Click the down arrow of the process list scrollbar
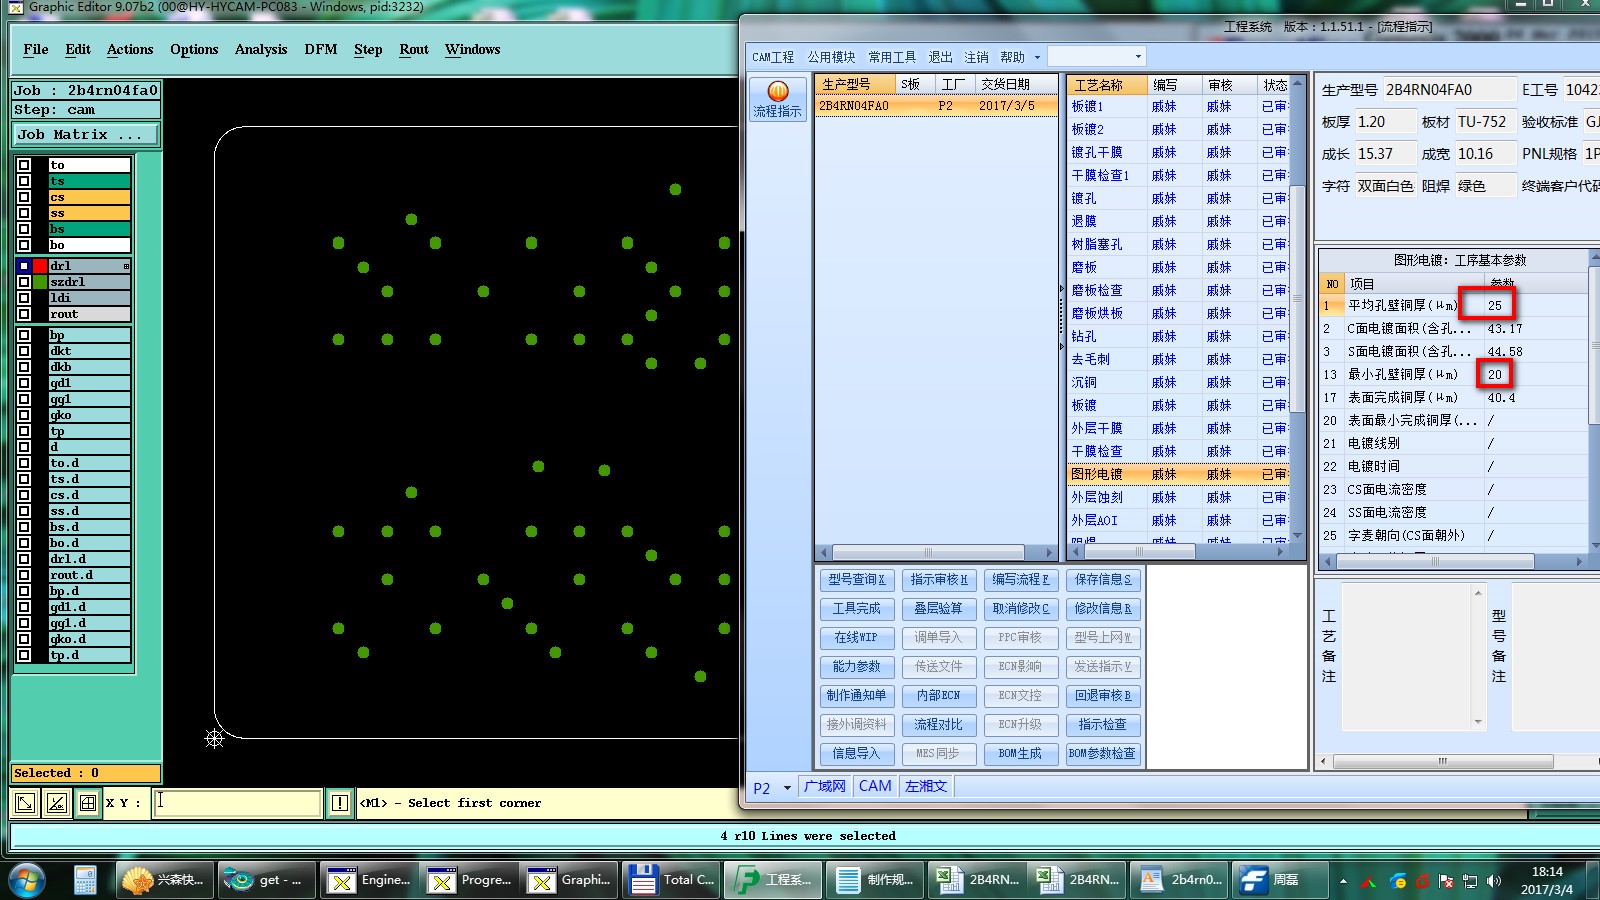Image resolution: width=1600 pixels, height=900 pixels. pyautogui.click(x=1297, y=536)
